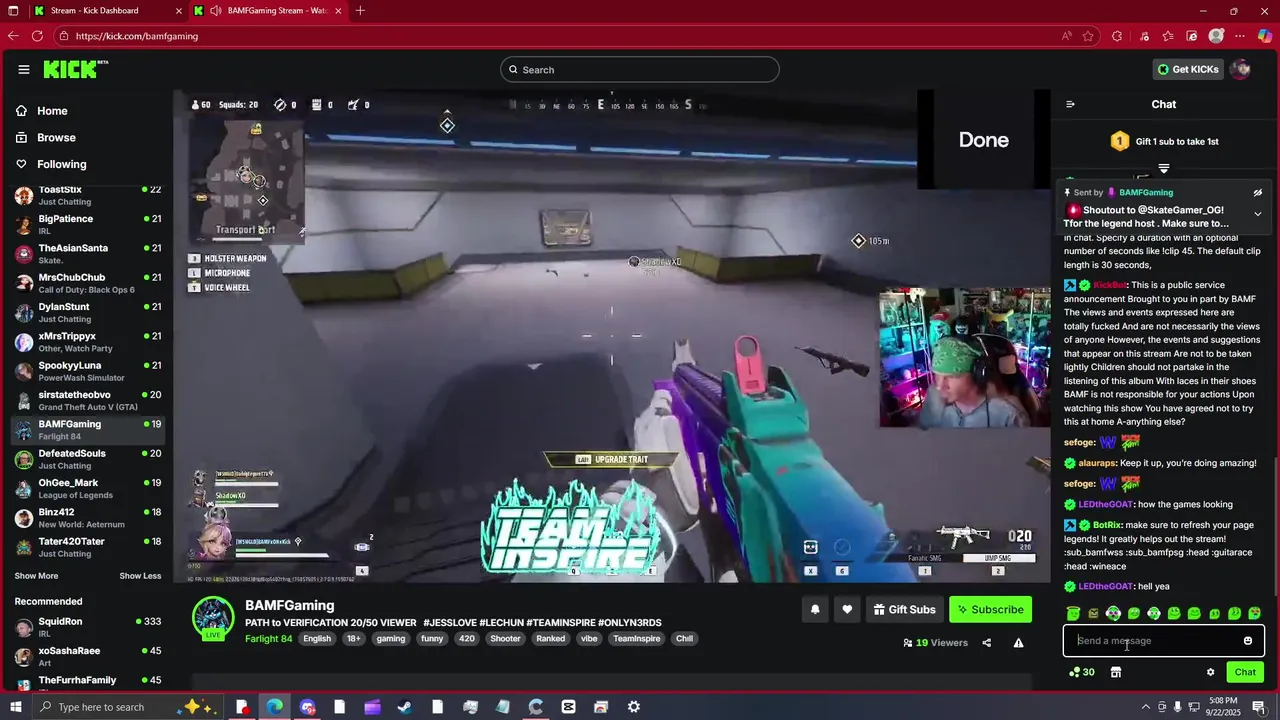
Task: Open Settings gear in taskbar
Action: (x=633, y=707)
